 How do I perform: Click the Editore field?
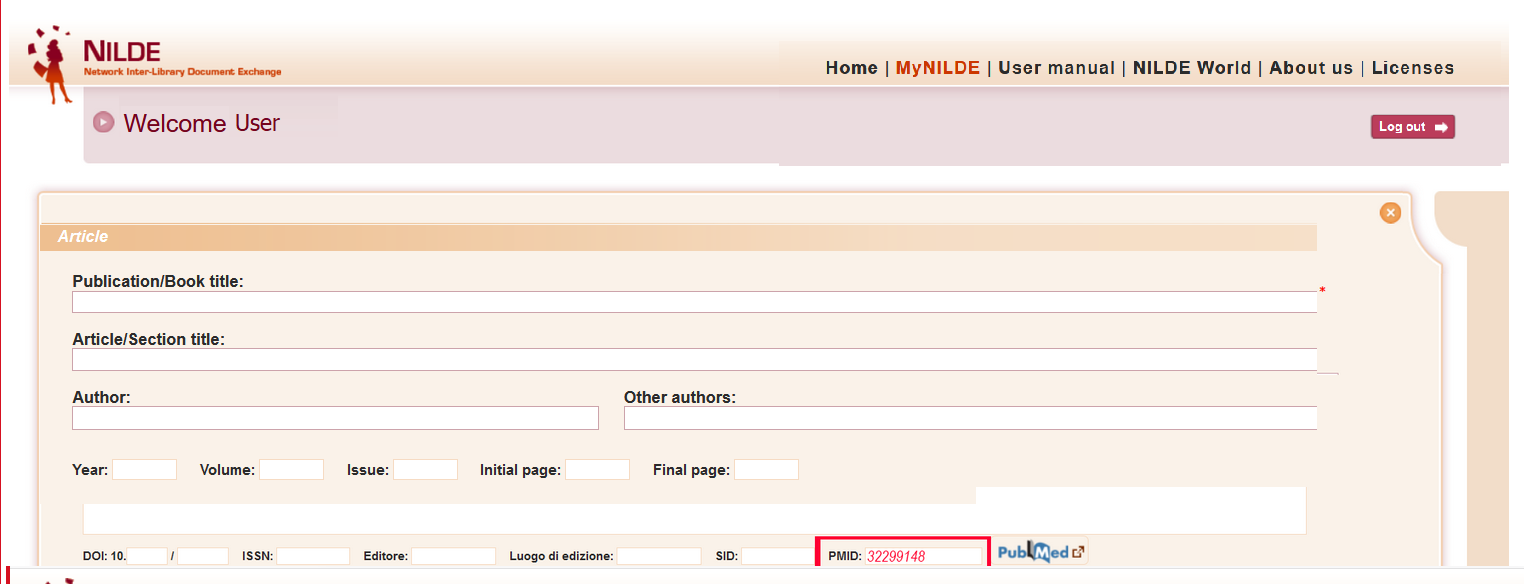453,556
